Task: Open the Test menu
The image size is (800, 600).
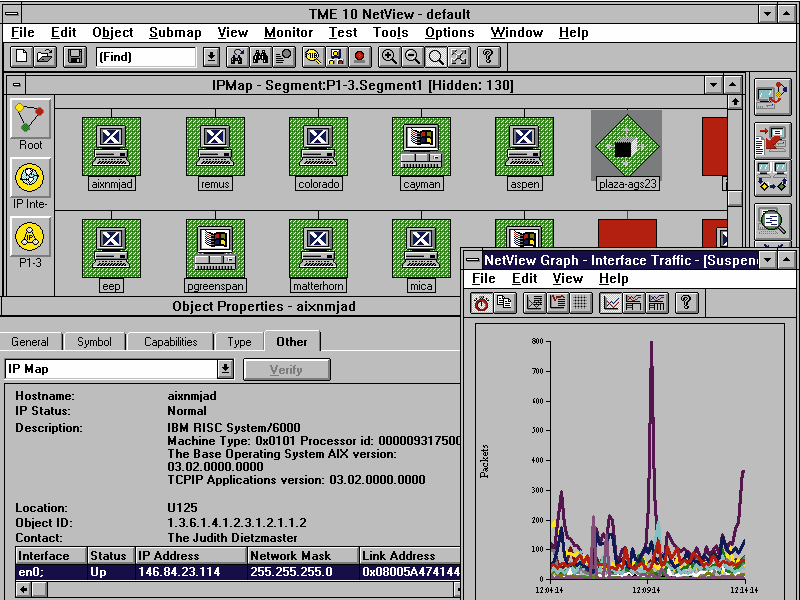Action: pos(343,33)
